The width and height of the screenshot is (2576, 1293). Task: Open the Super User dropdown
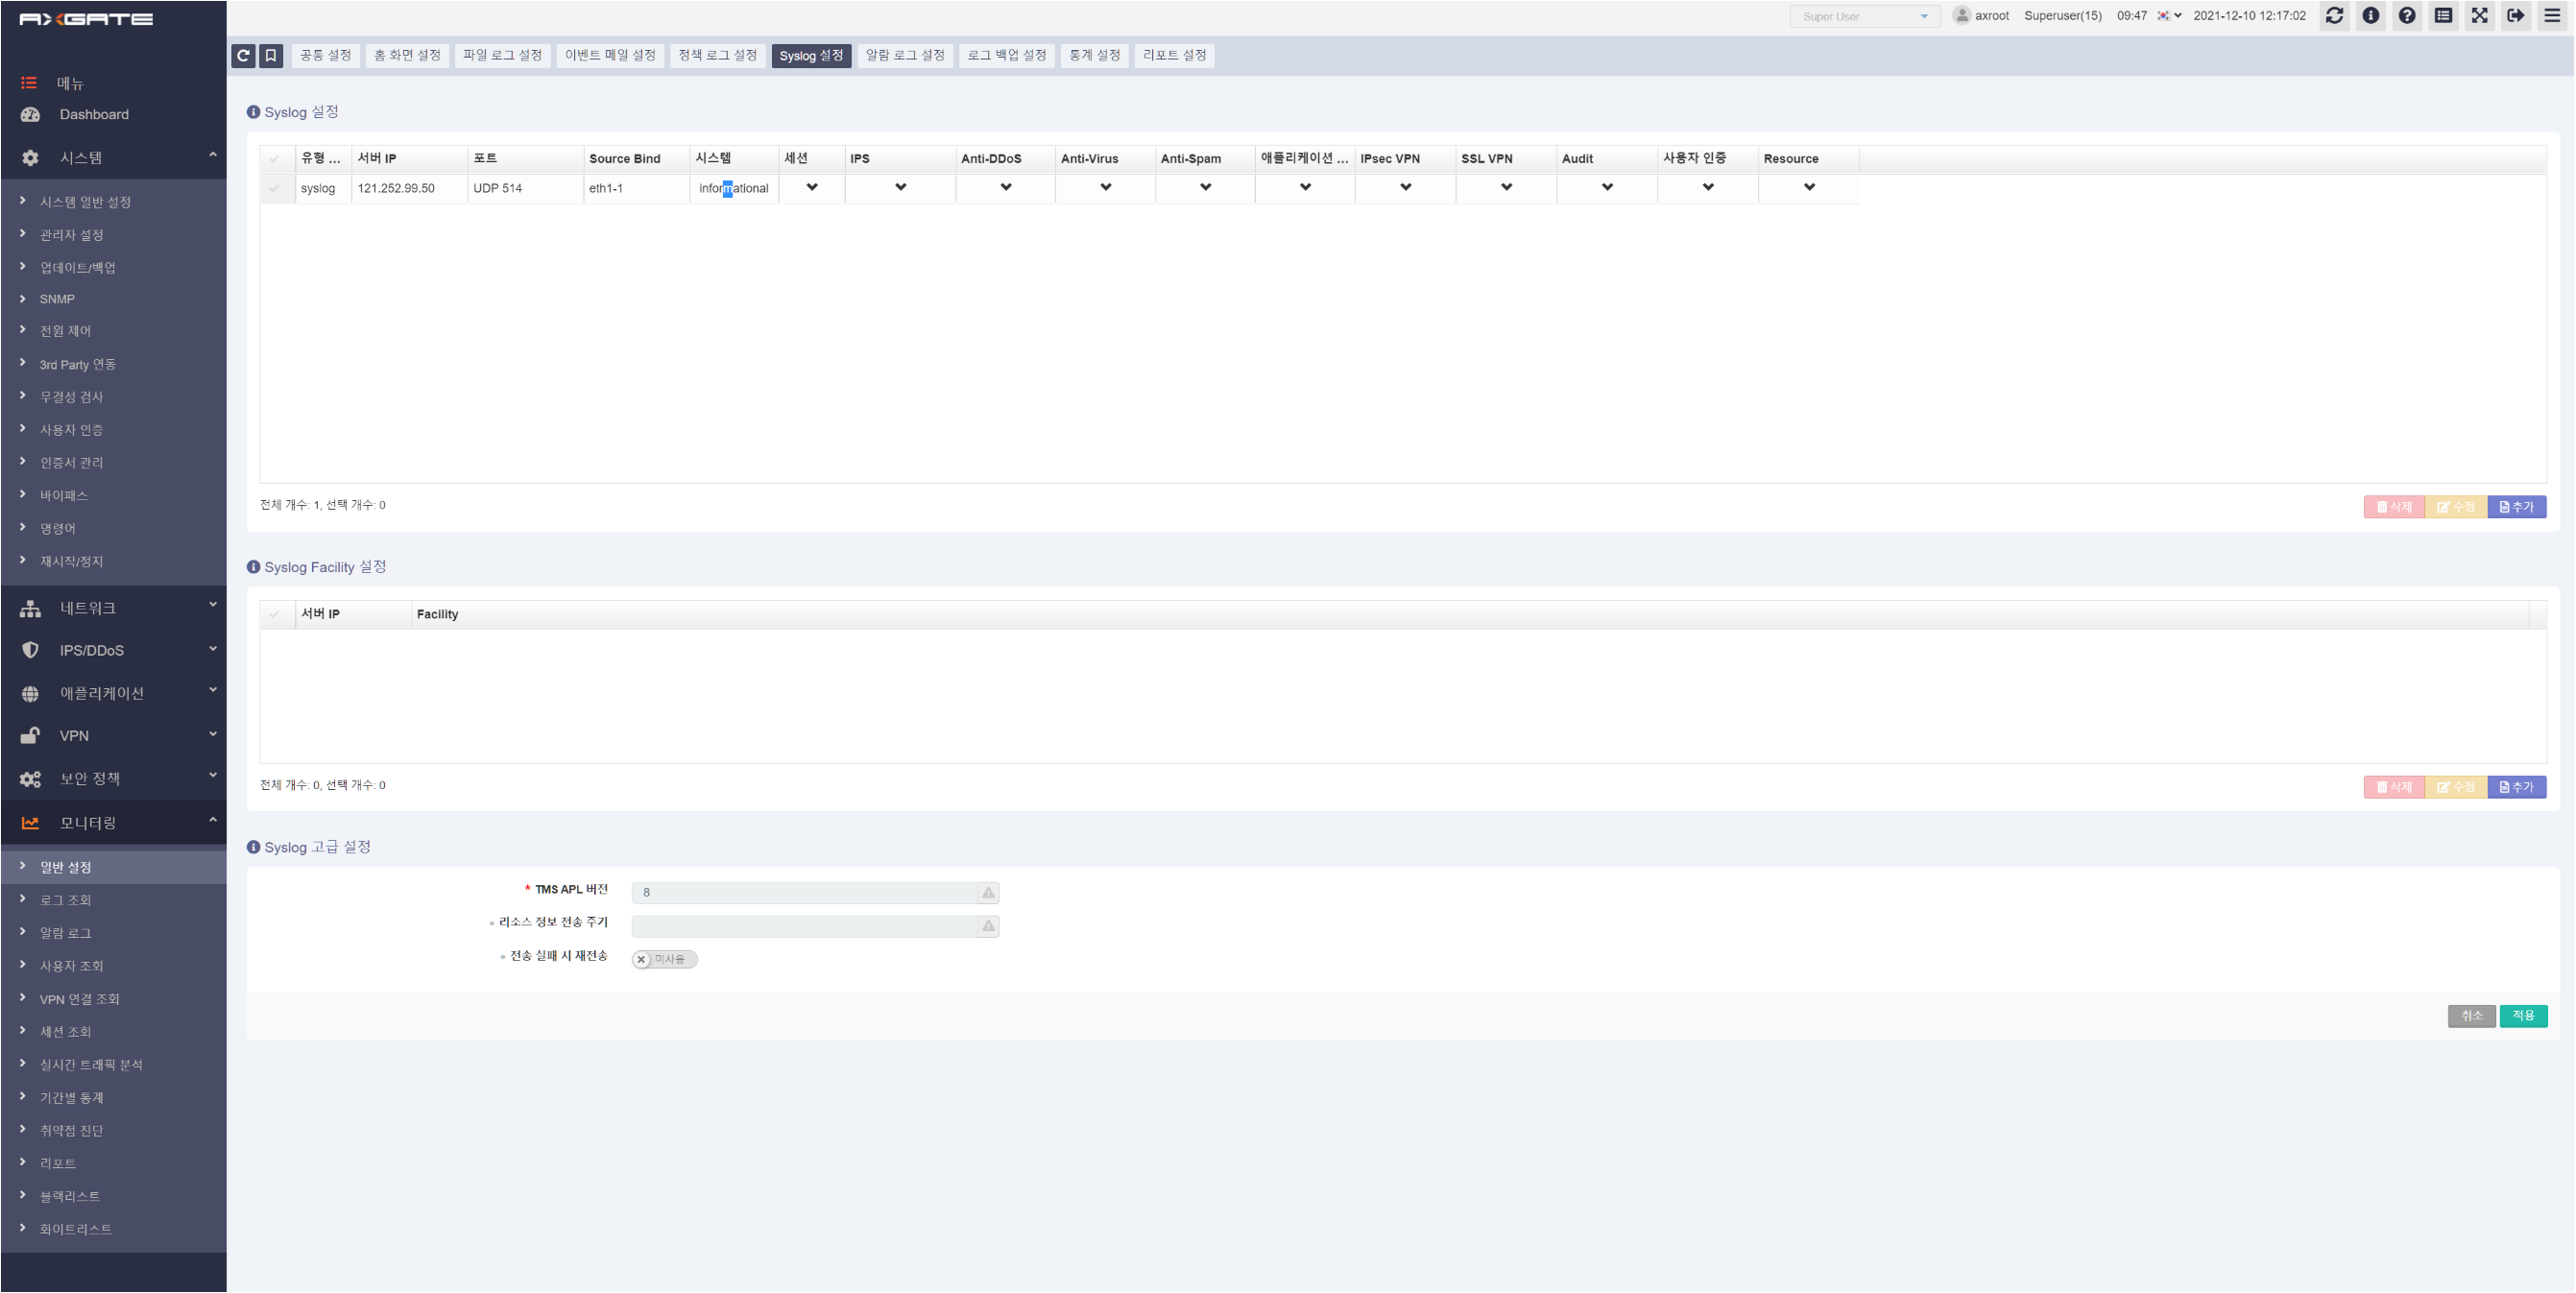coord(1865,16)
